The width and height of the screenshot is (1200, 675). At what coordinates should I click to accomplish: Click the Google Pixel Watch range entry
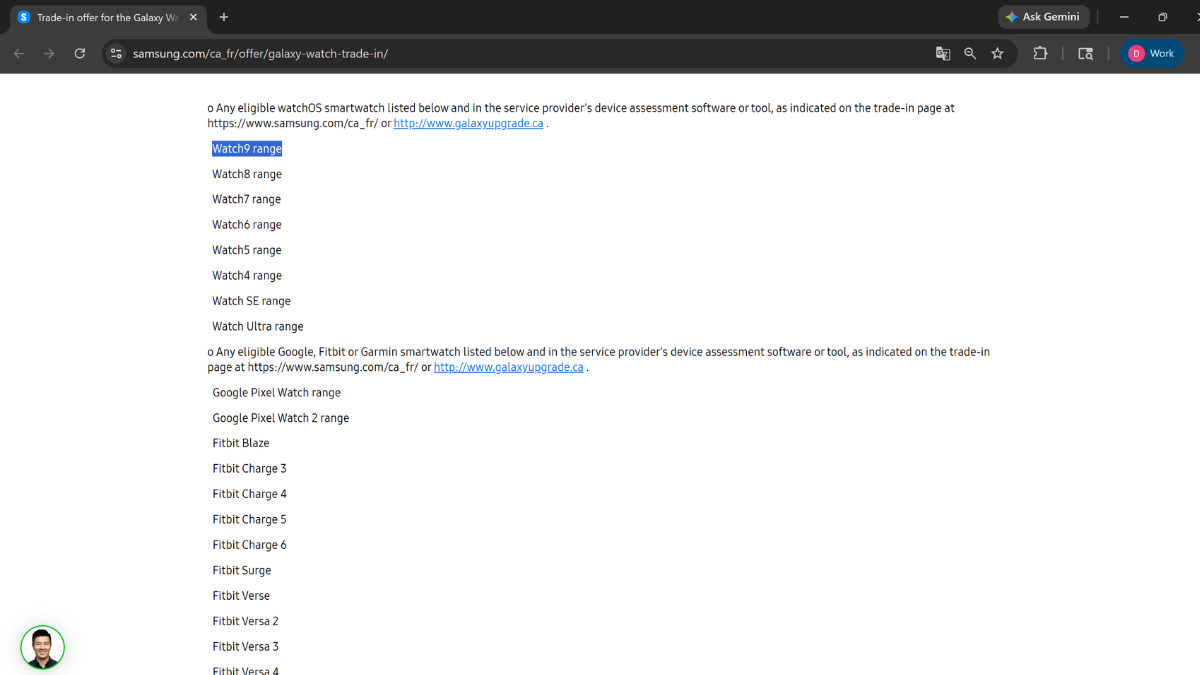click(x=276, y=392)
